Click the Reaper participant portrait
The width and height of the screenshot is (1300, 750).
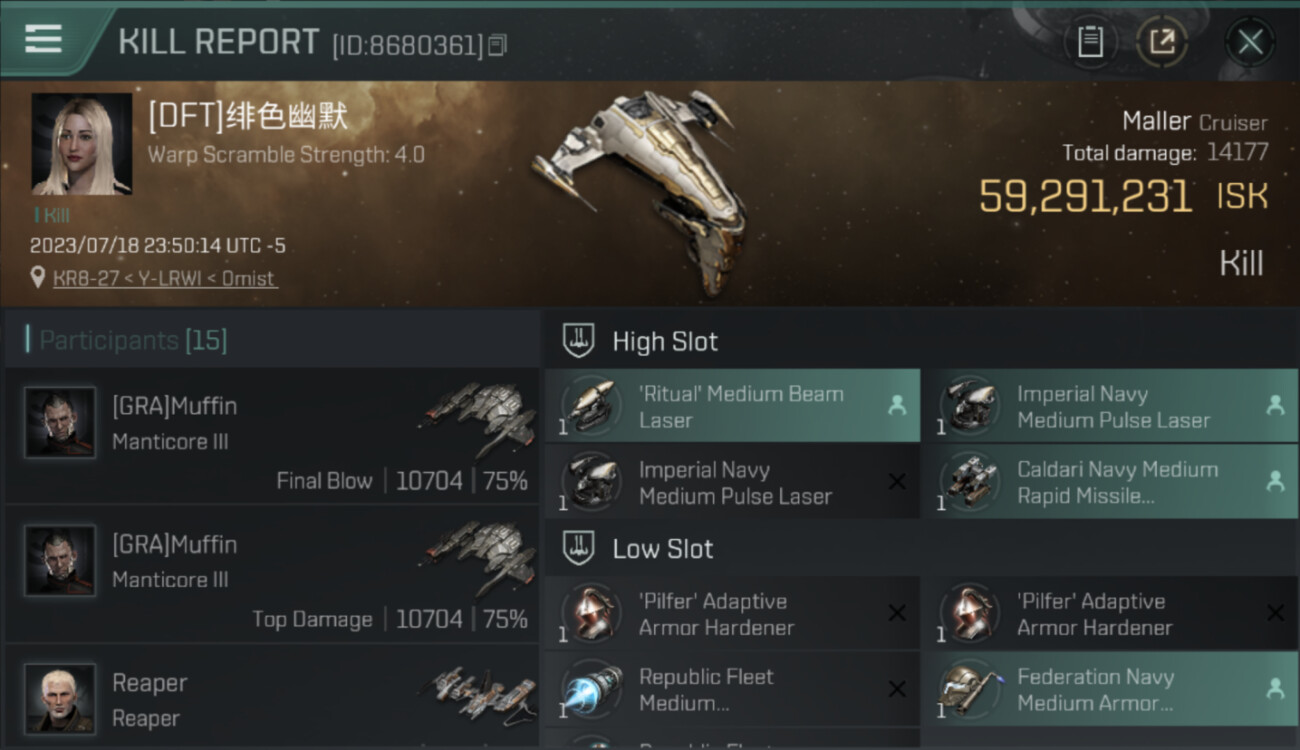click(x=61, y=698)
